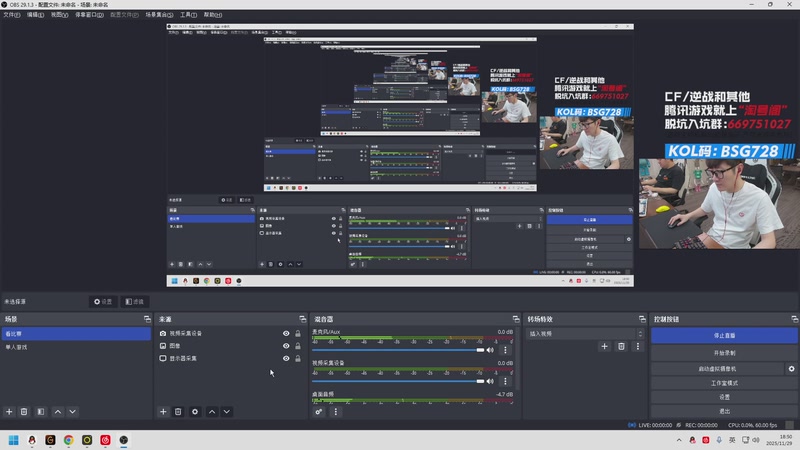Click the webcam thumbnail in the preview
The image size is (800, 450).
719,203
